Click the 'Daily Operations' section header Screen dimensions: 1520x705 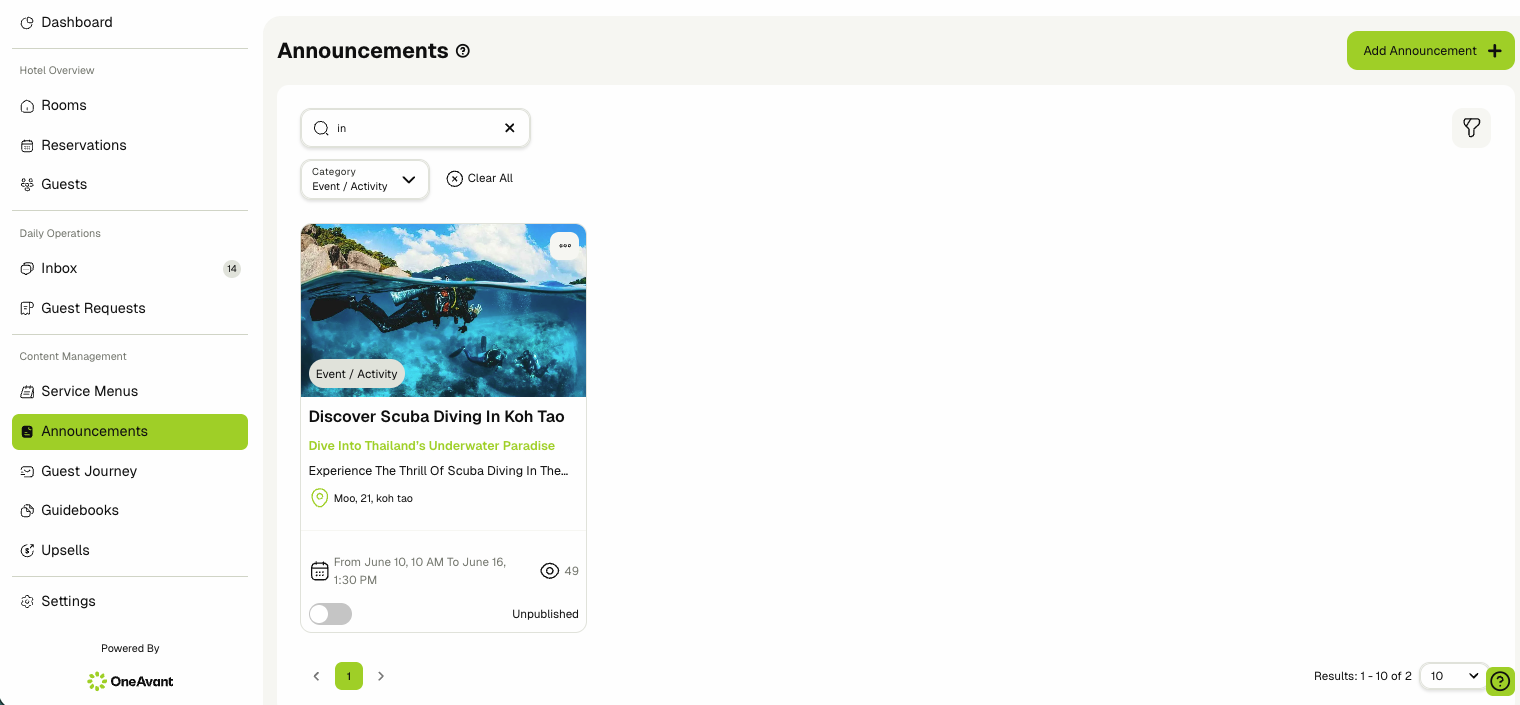(x=60, y=233)
